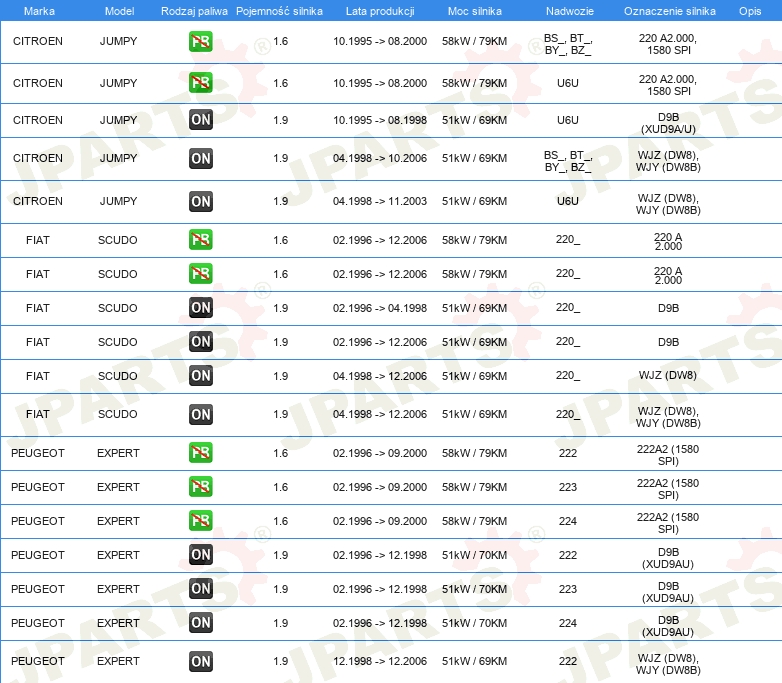Click the 'Model' column header
This screenshot has height=683, width=782.
tap(118, 10)
